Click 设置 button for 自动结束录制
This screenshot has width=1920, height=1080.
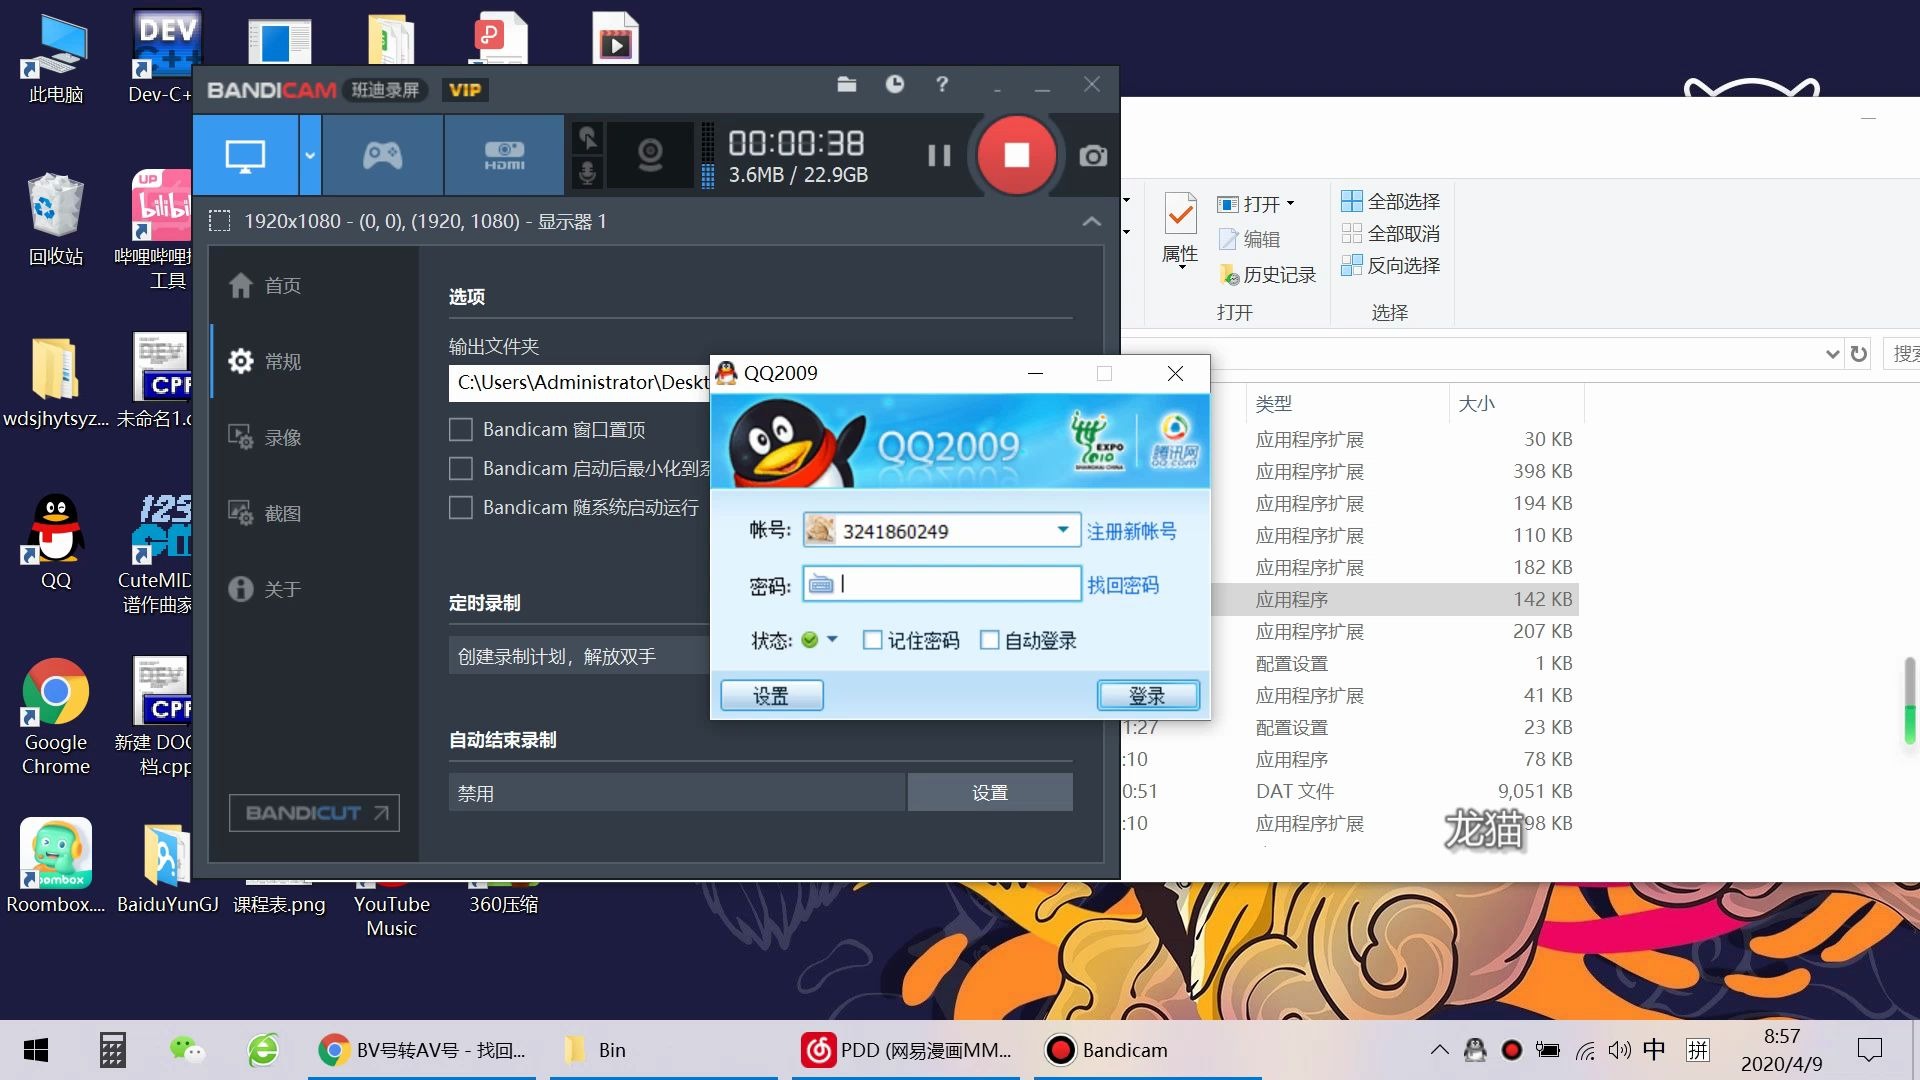[990, 793]
